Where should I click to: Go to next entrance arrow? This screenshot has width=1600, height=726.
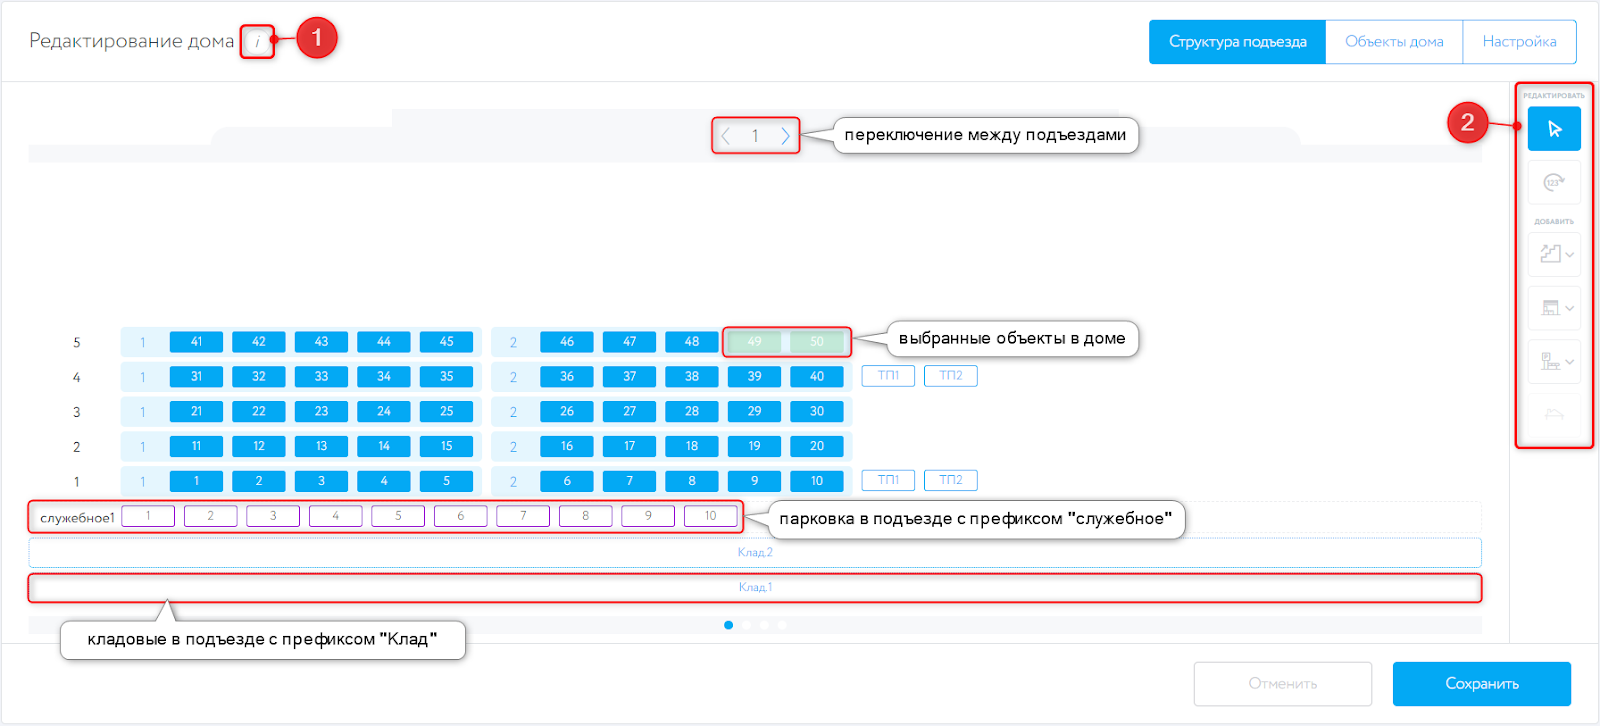click(785, 136)
